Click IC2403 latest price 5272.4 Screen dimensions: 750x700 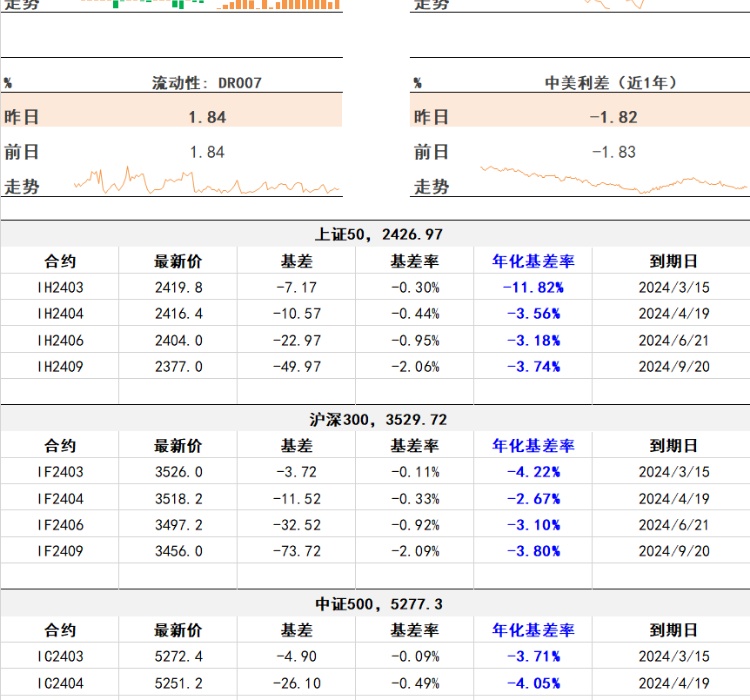pos(178,656)
